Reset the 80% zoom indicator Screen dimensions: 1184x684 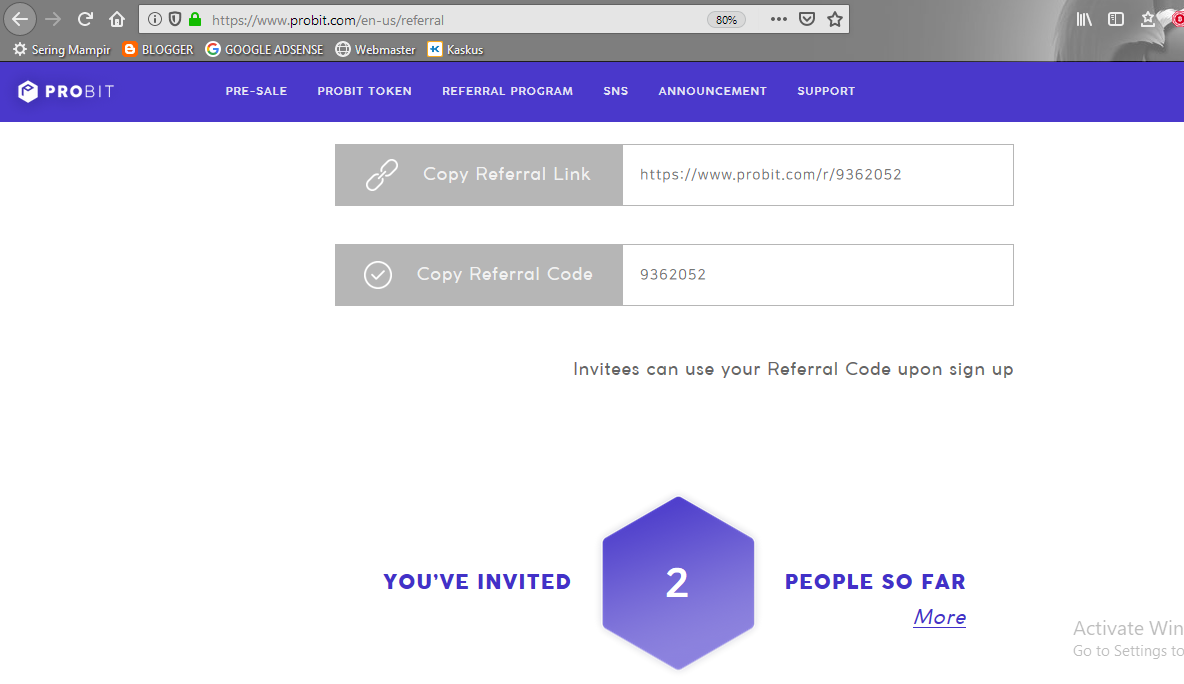pos(726,20)
